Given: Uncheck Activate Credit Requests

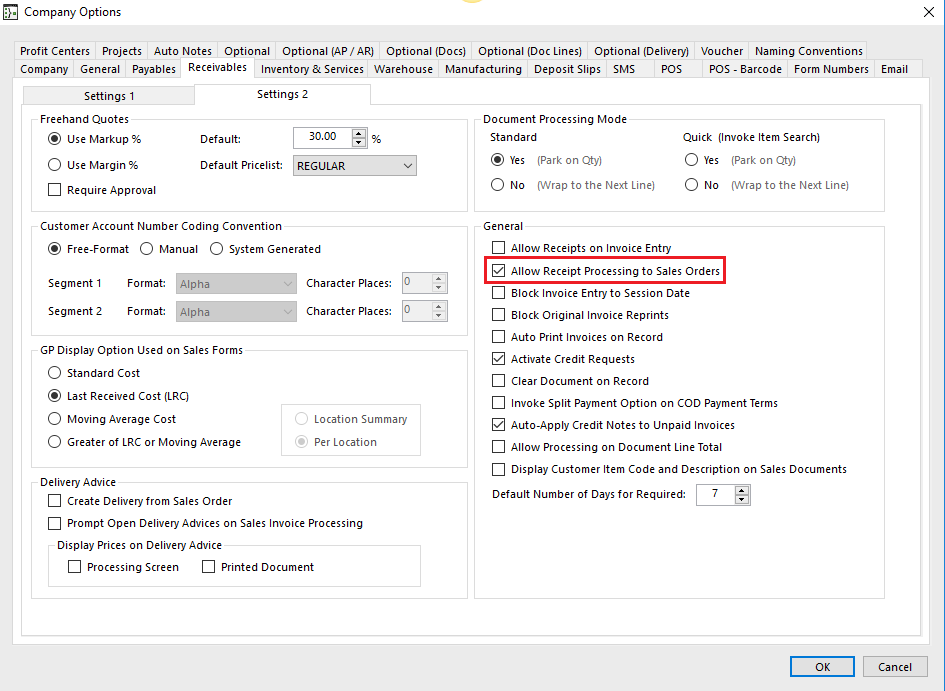Looking at the screenshot, I should tap(498, 358).
